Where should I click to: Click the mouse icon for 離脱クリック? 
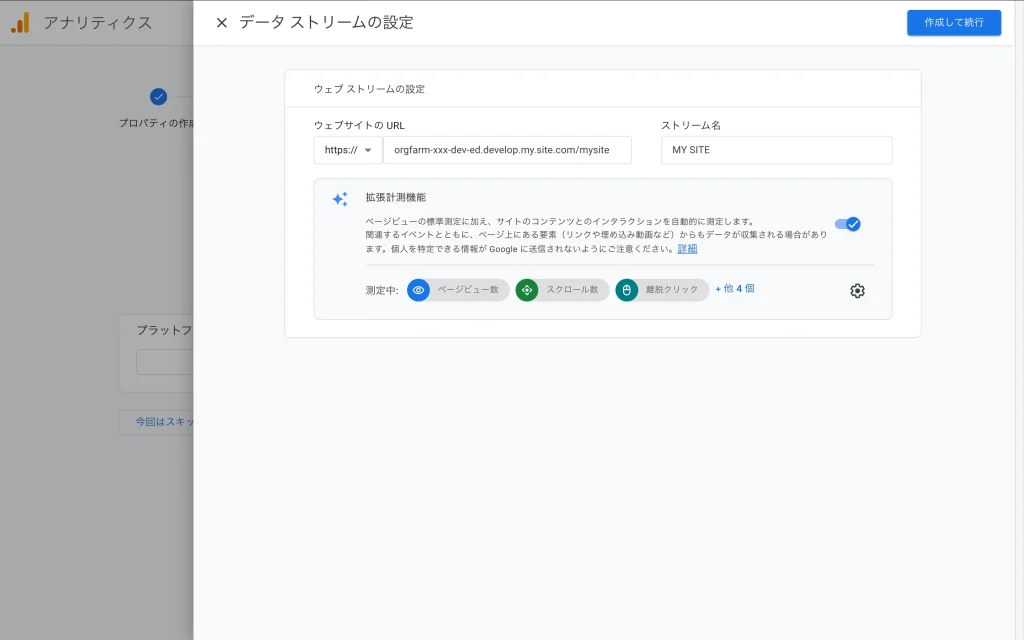[x=627, y=290]
